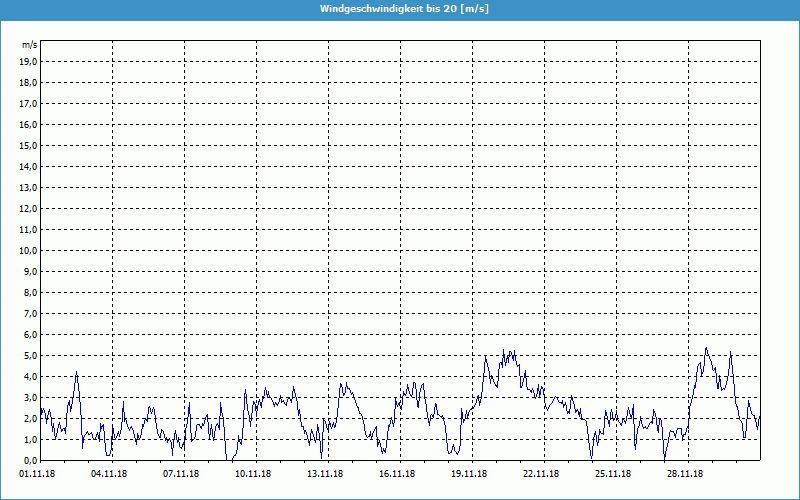
Task: Select the 04.11.18 date label
Action: click(x=112, y=475)
